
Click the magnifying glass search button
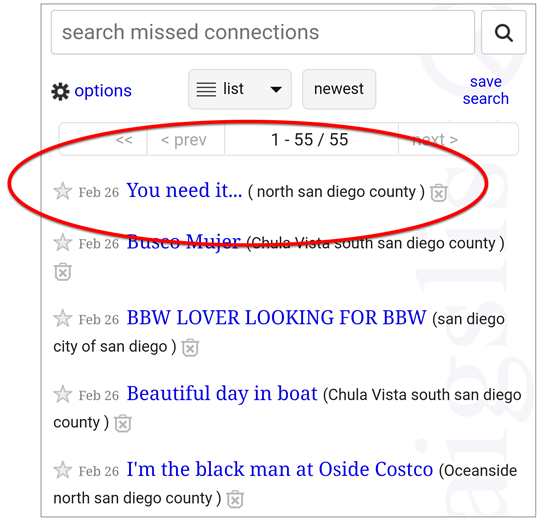(503, 33)
